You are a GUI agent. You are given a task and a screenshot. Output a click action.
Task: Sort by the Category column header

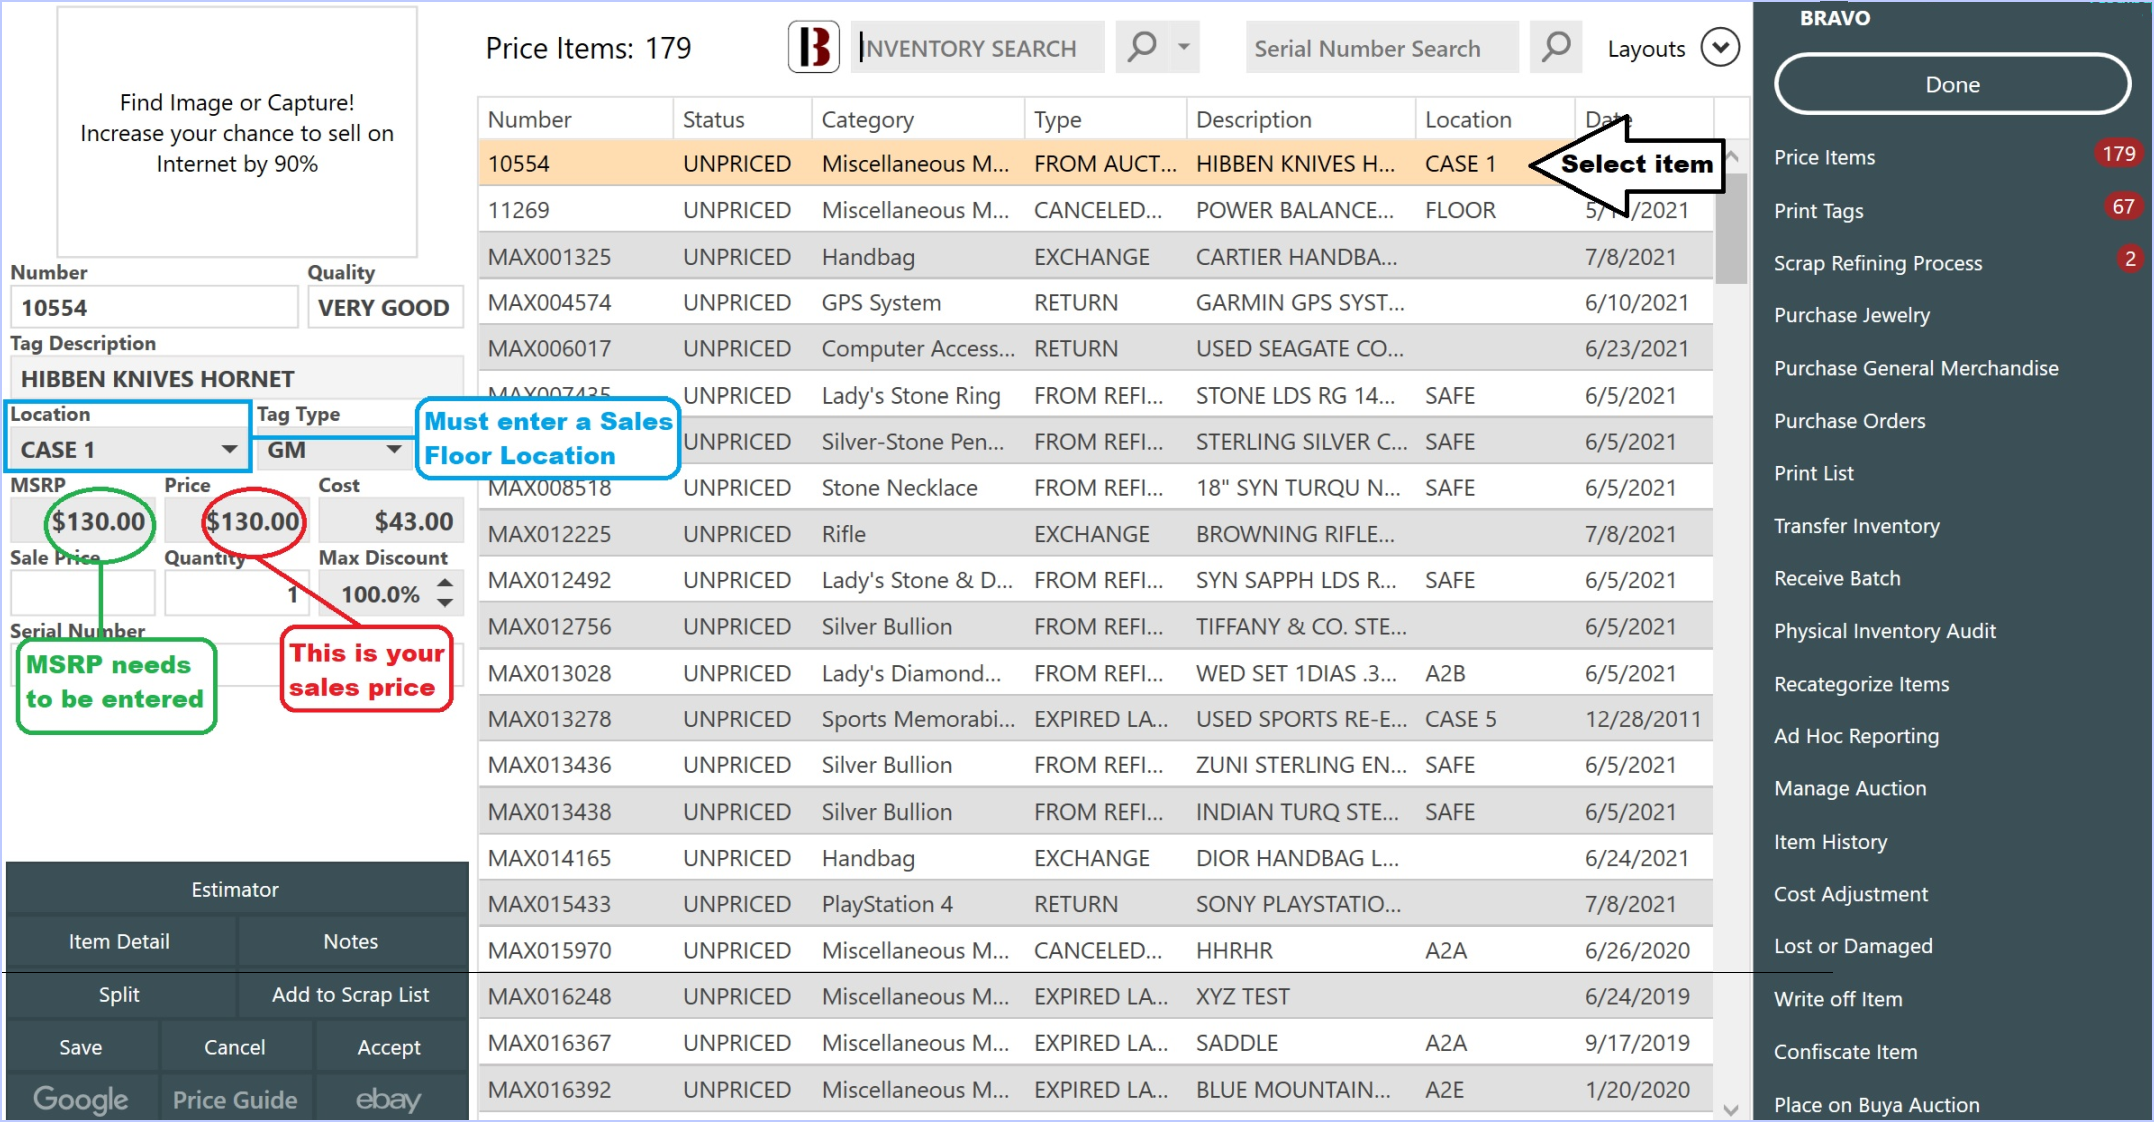(918, 119)
